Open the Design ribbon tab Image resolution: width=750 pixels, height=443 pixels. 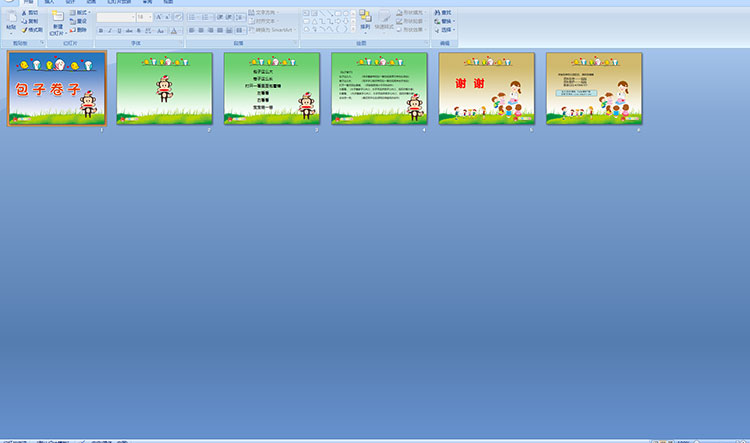pos(70,3)
